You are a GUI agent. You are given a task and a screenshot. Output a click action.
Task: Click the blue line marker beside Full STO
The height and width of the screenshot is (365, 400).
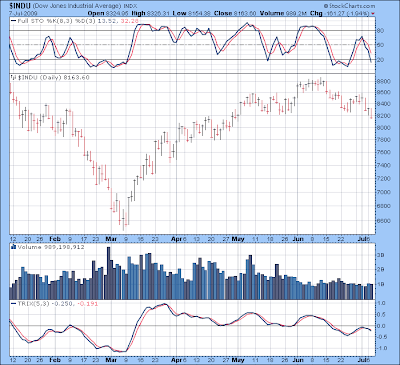coord(13,21)
